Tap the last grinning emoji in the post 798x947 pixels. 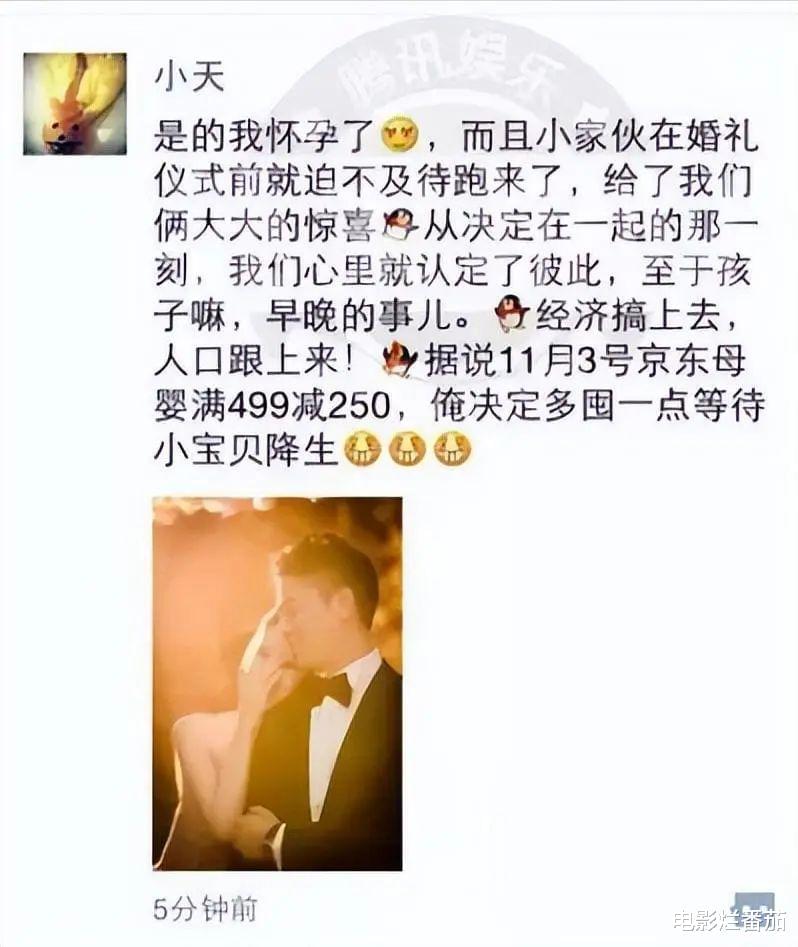point(453,450)
